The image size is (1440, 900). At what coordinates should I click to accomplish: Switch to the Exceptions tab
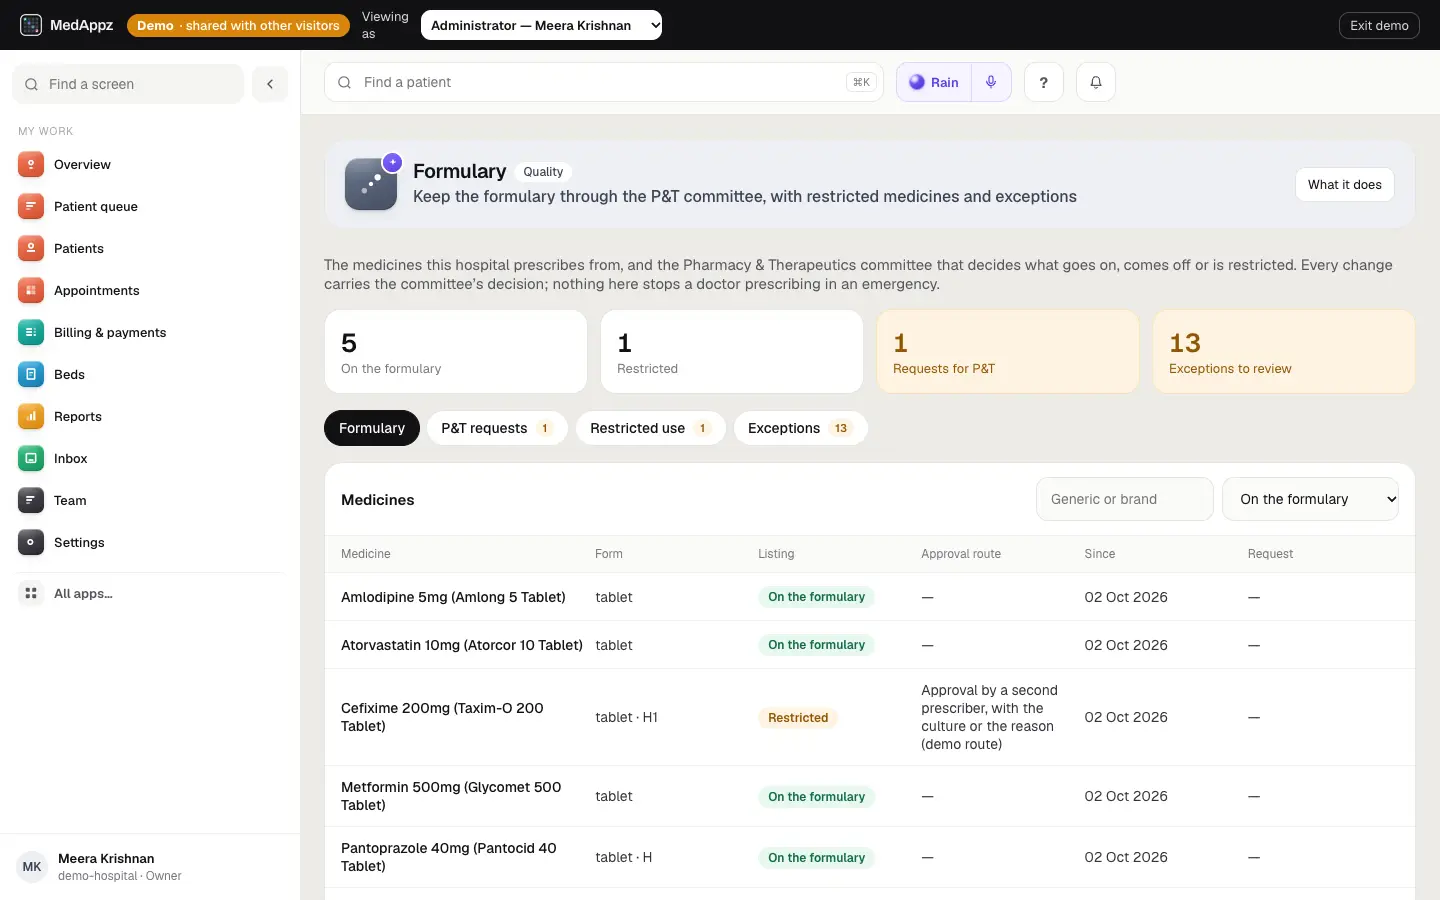point(800,428)
